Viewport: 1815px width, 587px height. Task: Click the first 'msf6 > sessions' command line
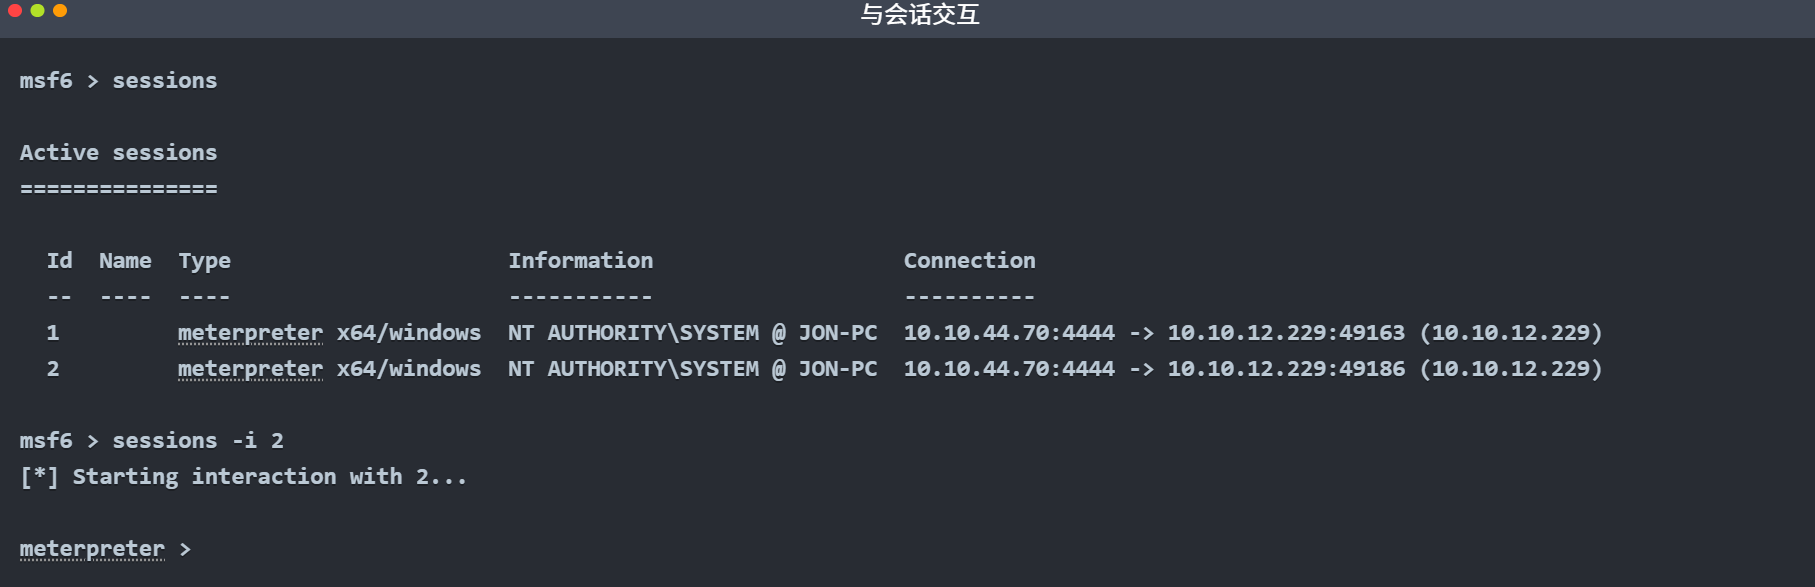coord(118,81)
